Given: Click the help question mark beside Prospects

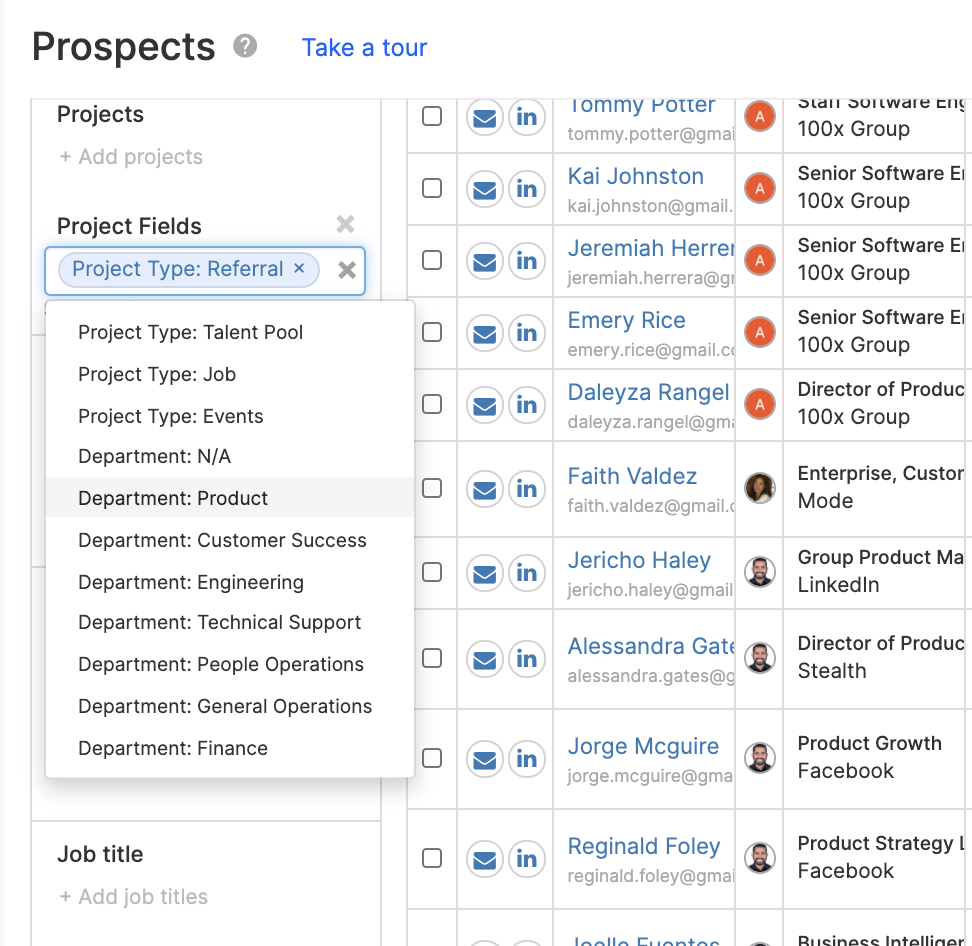Looking at the screenshot, I should pyautogui.click(x=245, y=46).
